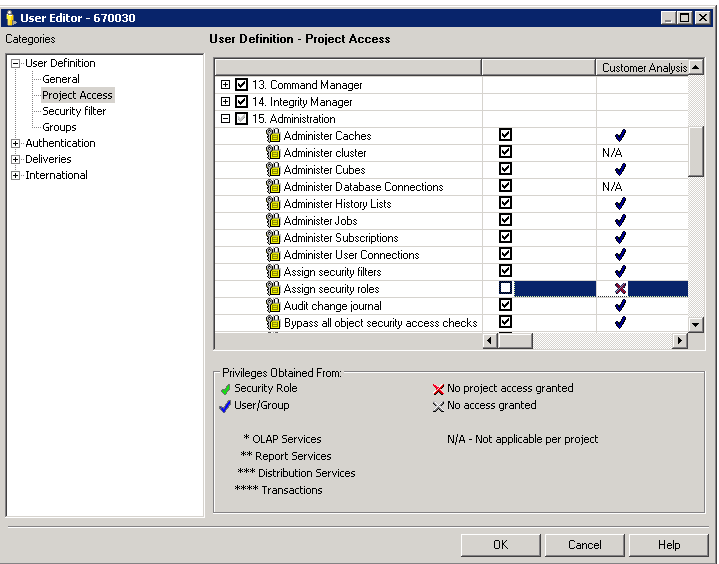The height and width of the screenshot is (564, 719).
Task: Check the Assign security roles checkbox
Action: (505, 288)
